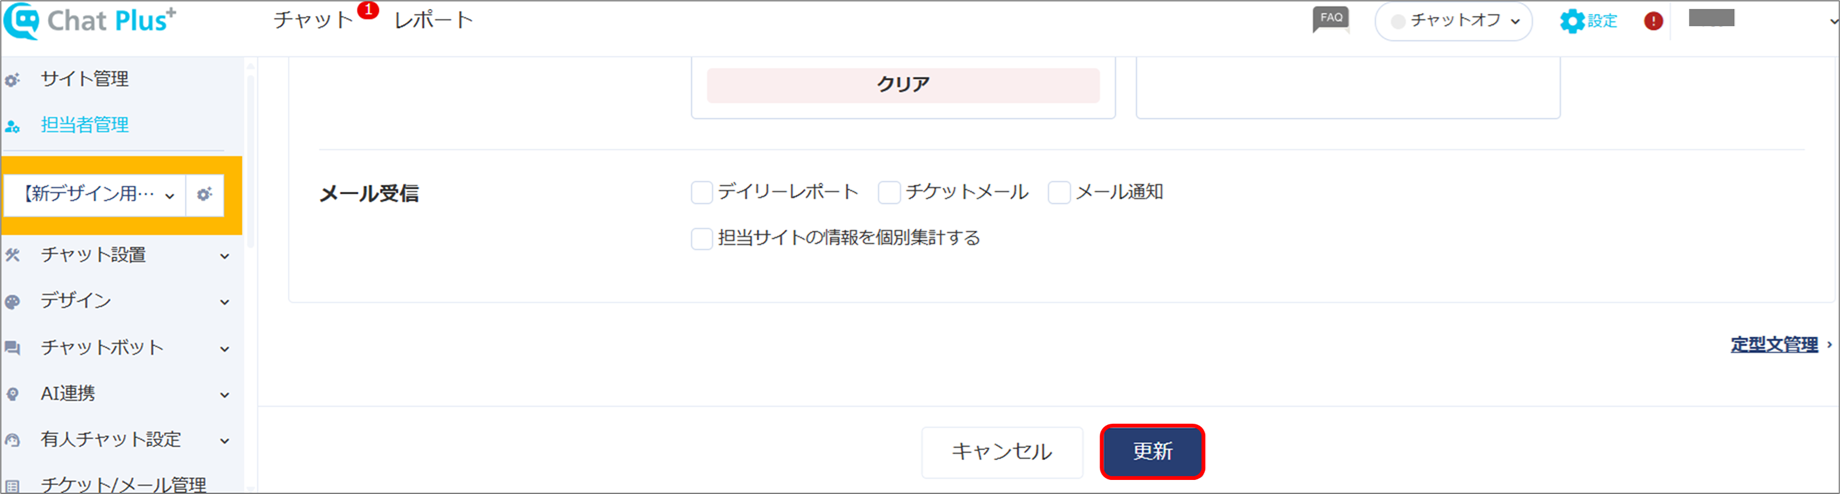The width and height of the screenshot is (1840, 494).
Task: Expand the AI連携 sidebar section
Action: [x=121, y=394]
